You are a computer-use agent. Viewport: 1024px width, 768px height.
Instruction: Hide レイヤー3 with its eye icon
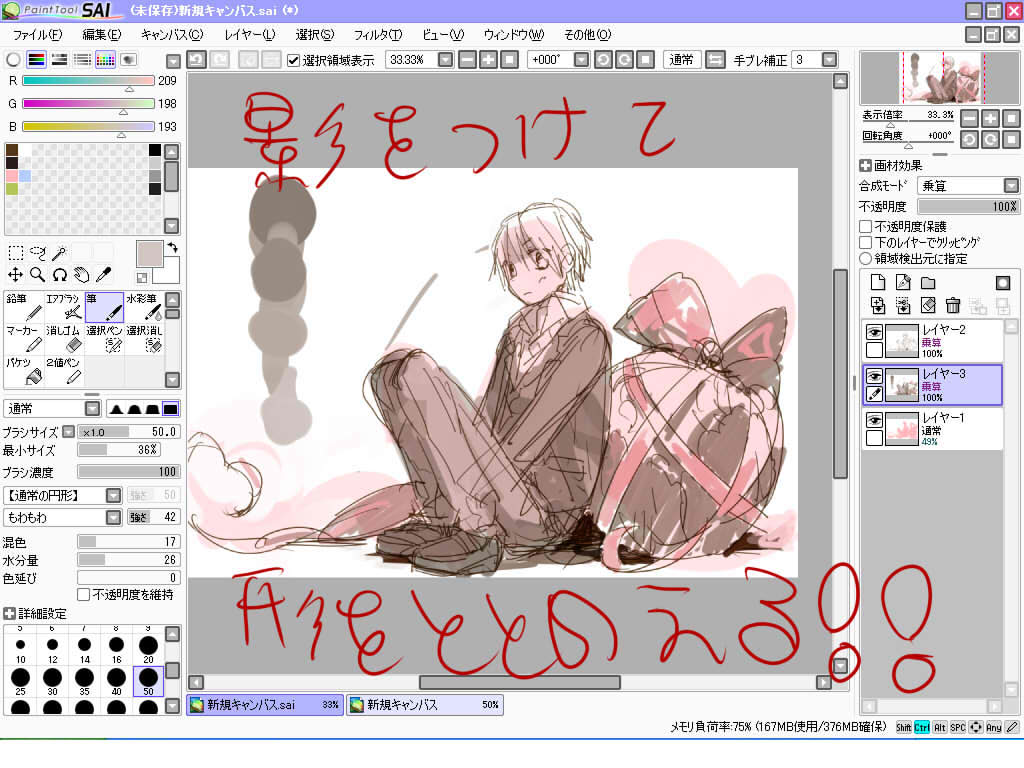click(x=874, y=376)
